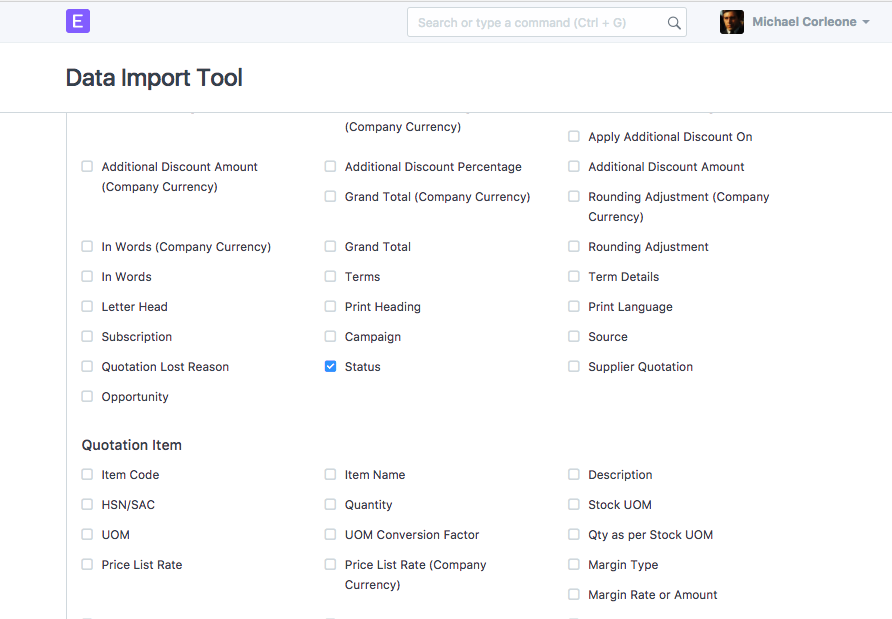892x619 pixels.
Task: Check the Print Language field
Action: (x=573, y=306)
